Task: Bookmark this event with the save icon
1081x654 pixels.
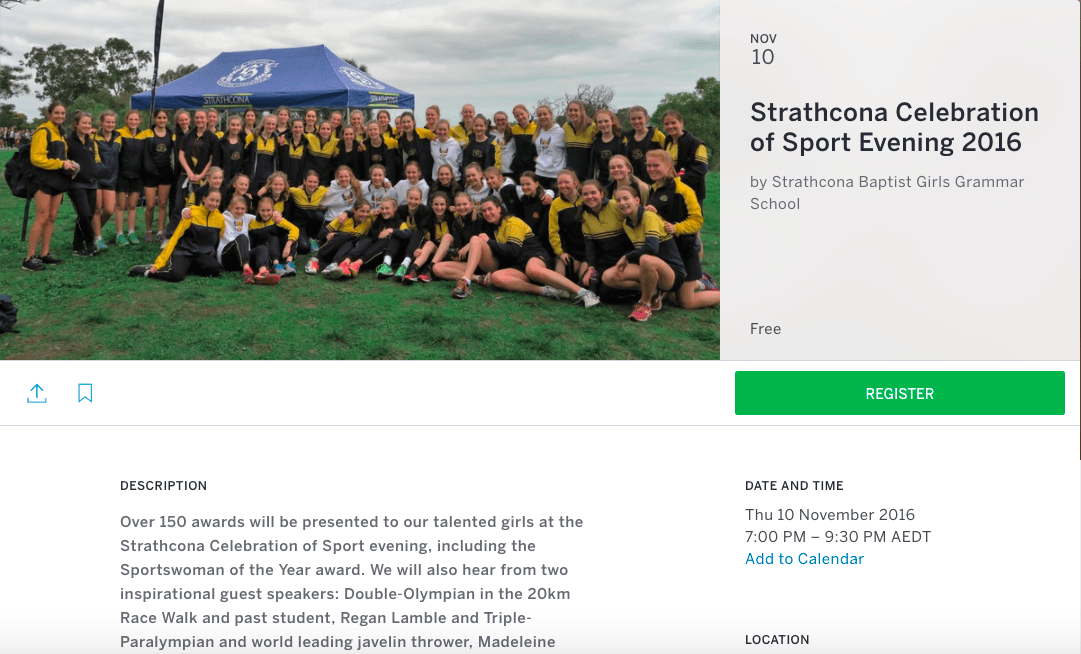Action: [85, 393]
